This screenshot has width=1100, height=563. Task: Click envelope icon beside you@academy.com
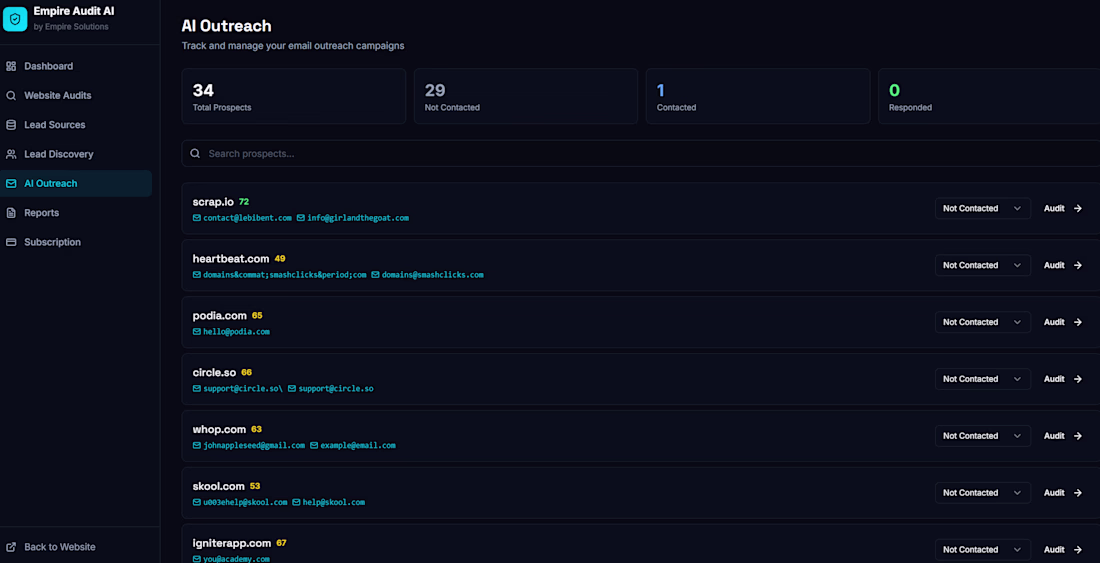[x=196, y=559]
